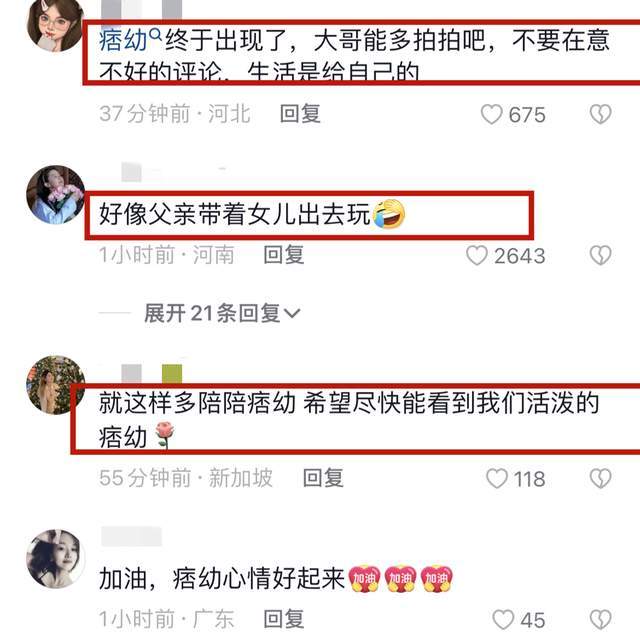Dislike the Guangdong 加油 comment
640x640 pixels.
tap(600, 620)
